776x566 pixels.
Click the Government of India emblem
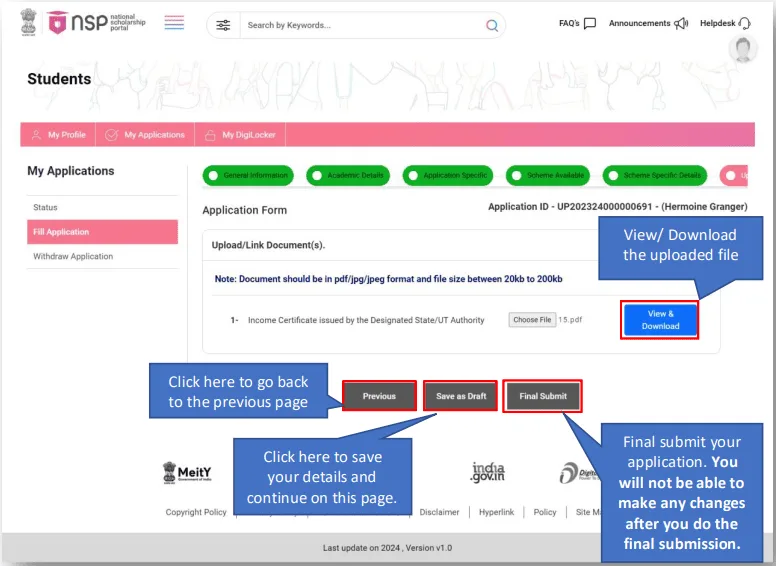coord(29,22)
